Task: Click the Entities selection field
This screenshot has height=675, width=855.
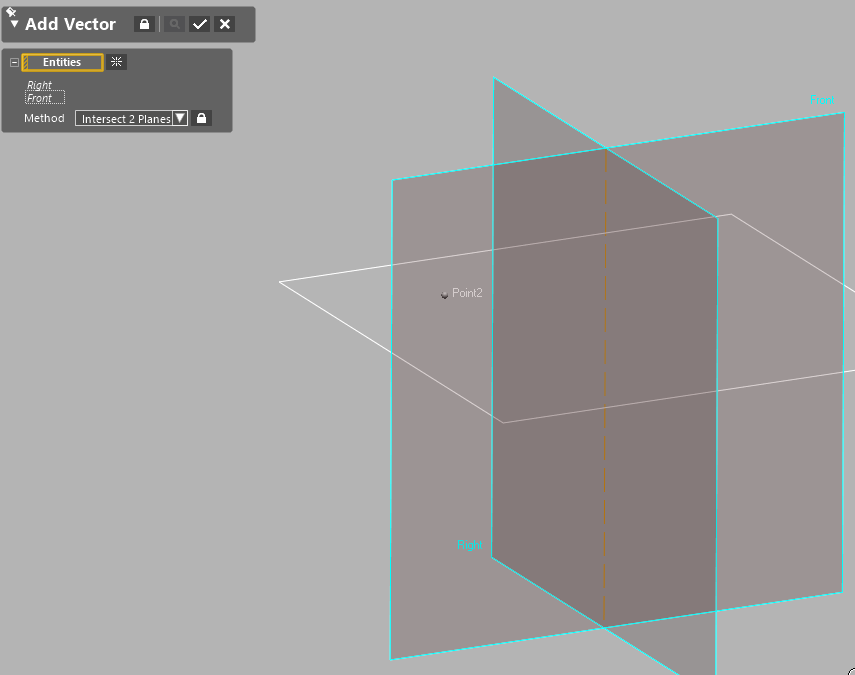Action: (x=62, y=61)
